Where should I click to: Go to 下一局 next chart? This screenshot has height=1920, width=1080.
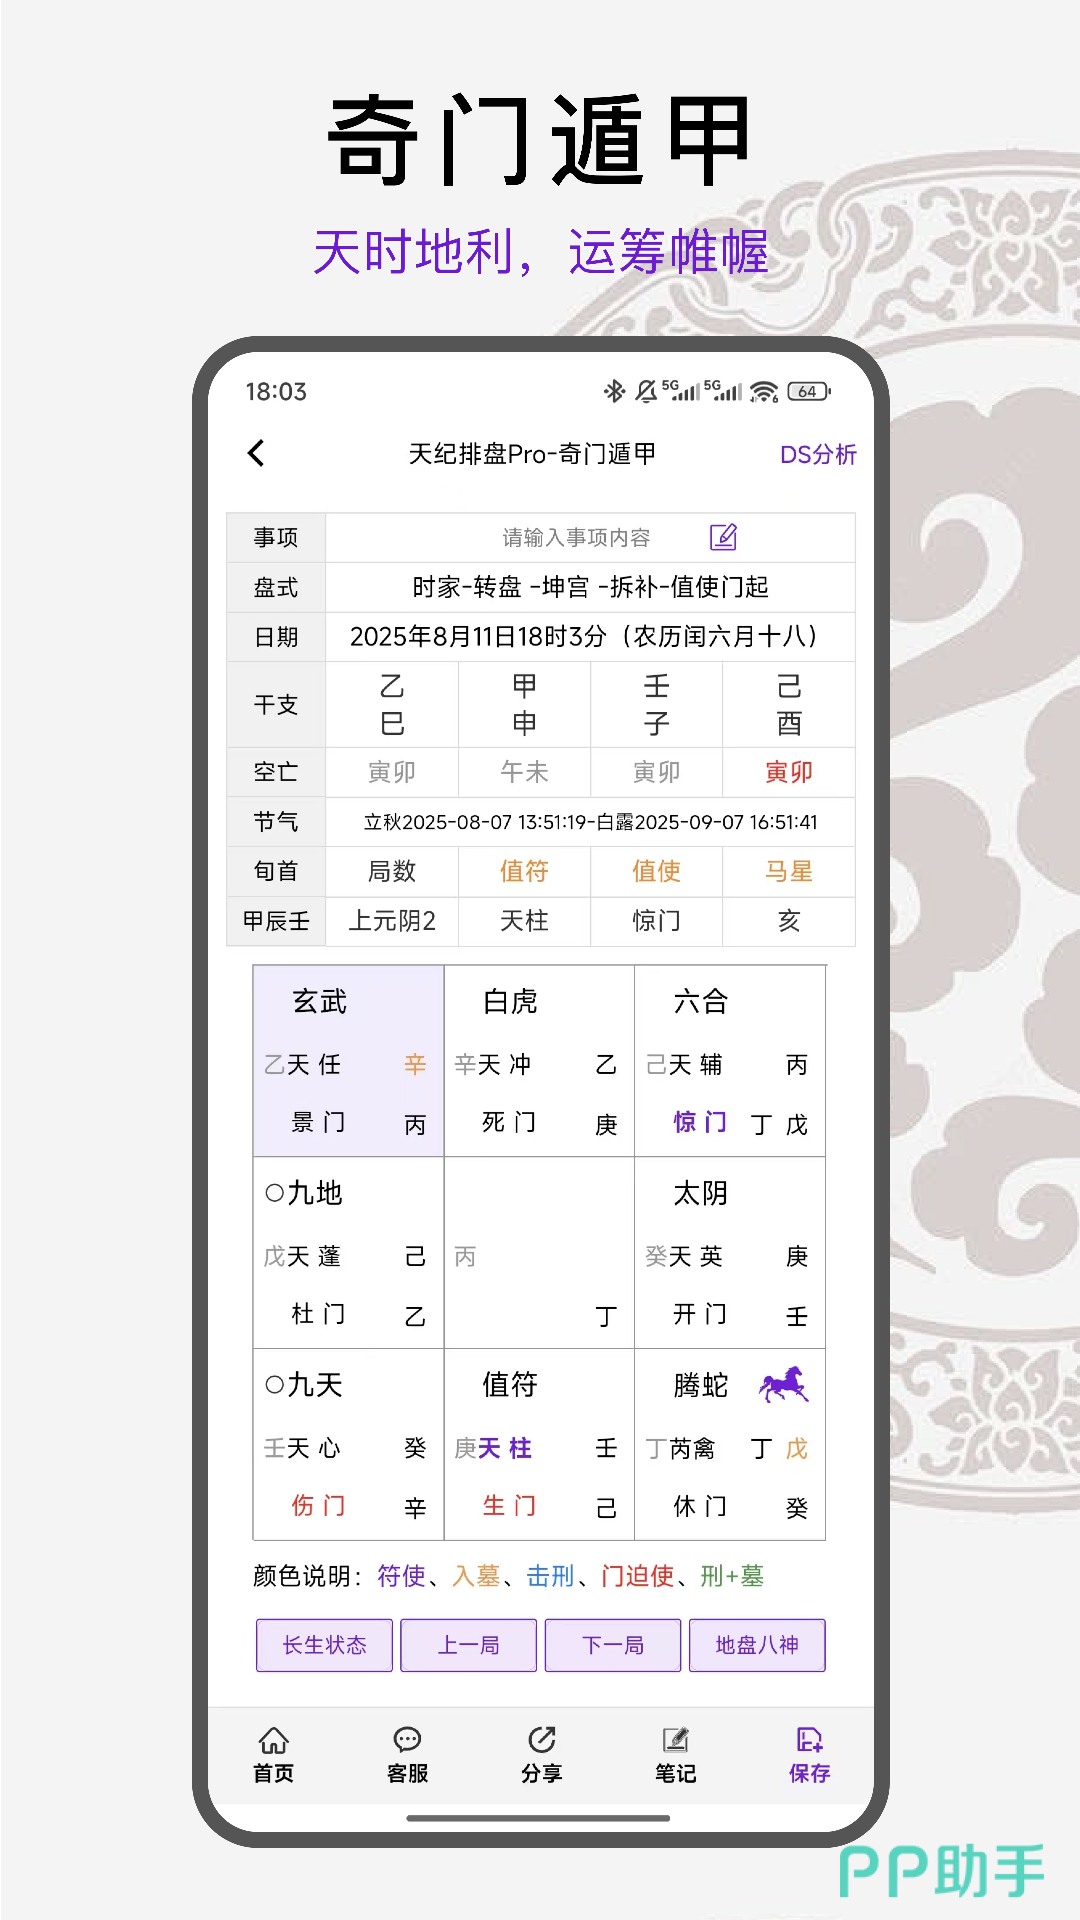613,1645
